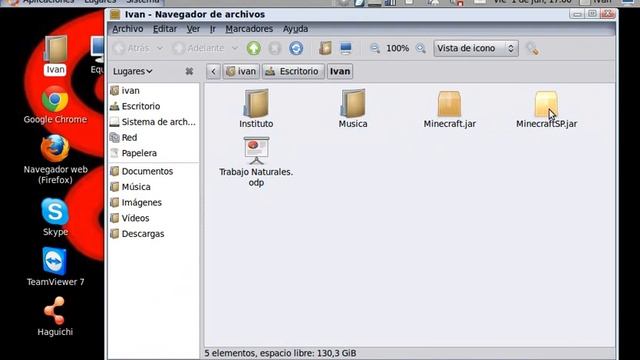Zoom out with the magnifier icon
This screenshot has height=360, width=640.
pyautogui.click(x=374, y=48)
